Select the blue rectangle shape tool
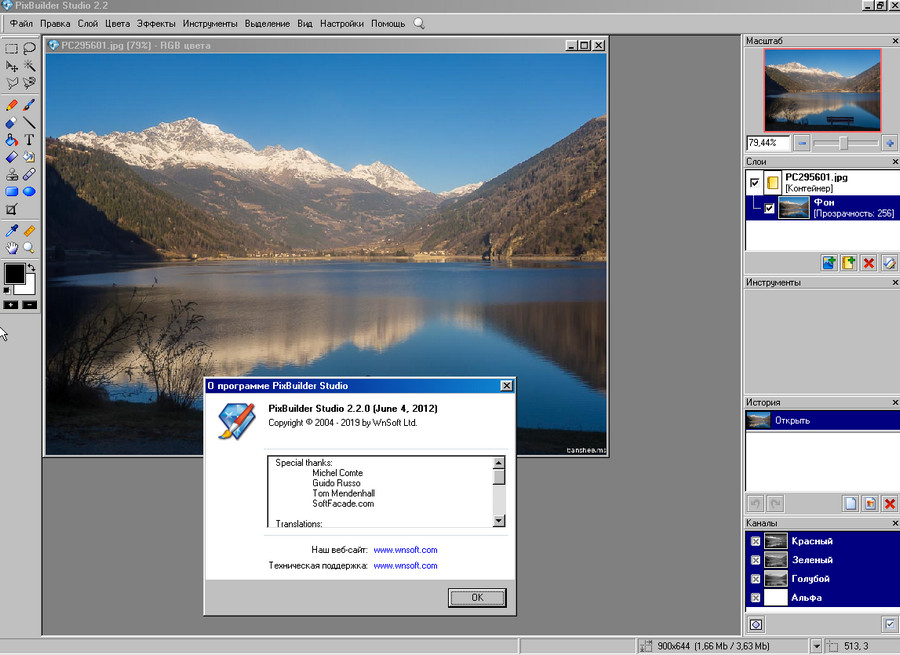This screenshot has height=655, width=900. click(11, 191)
